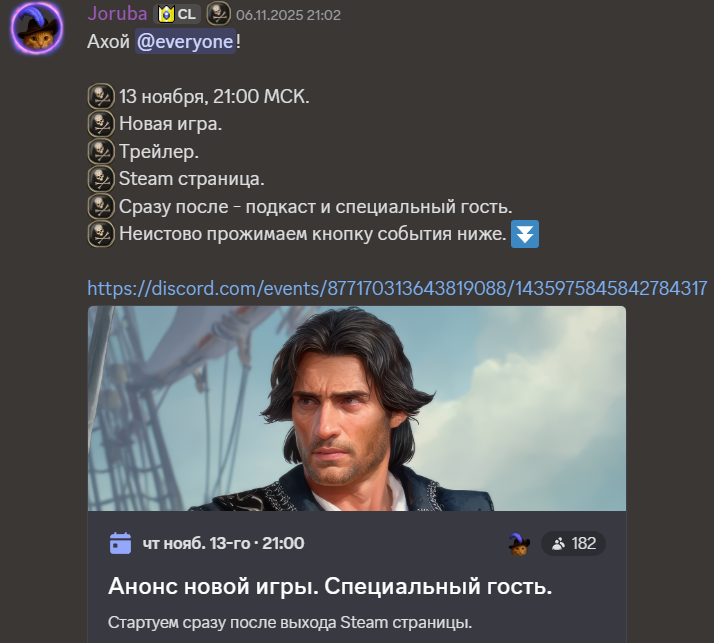Click the skull role icon beside the username
The height and width of the screenshot is (643, 714).
click(x=219, y=15)
